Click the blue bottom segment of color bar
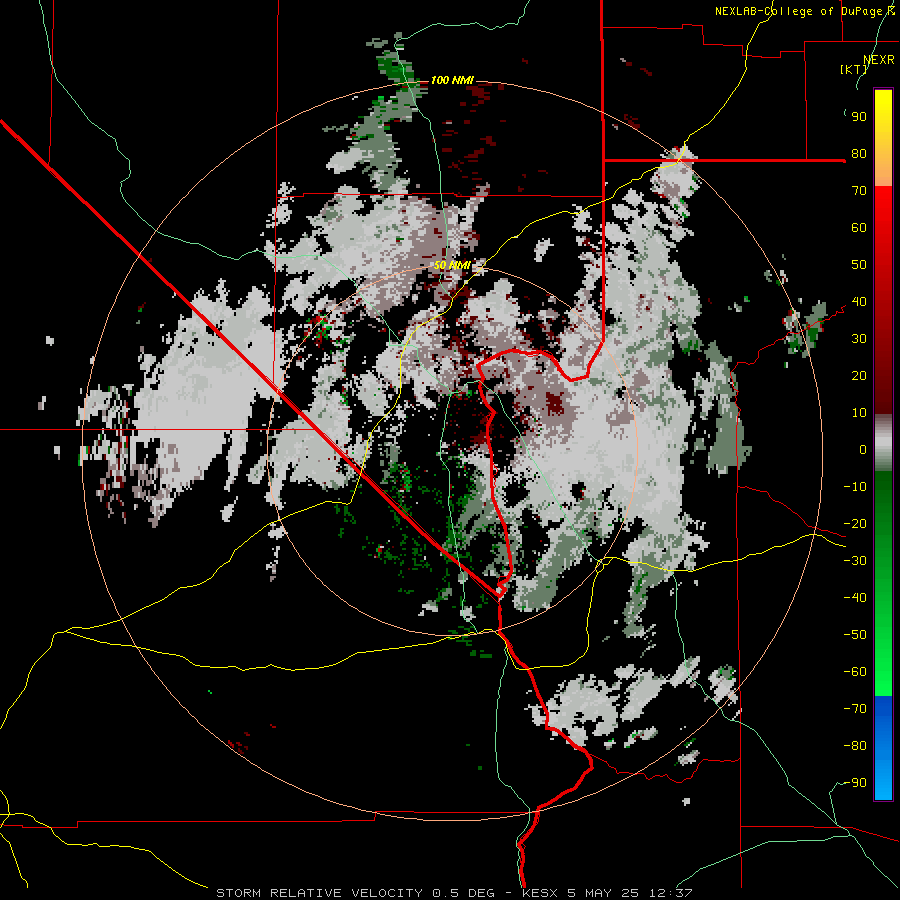900x900 pixels. pos(883,747)
